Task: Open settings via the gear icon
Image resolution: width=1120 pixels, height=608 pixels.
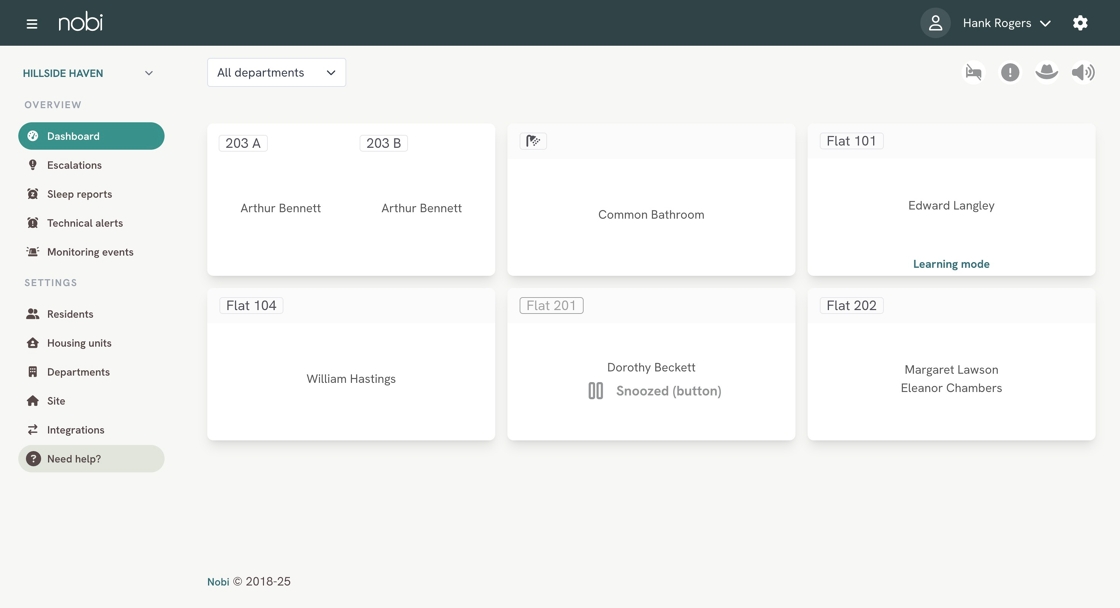Action: [x=1080, y=23]
